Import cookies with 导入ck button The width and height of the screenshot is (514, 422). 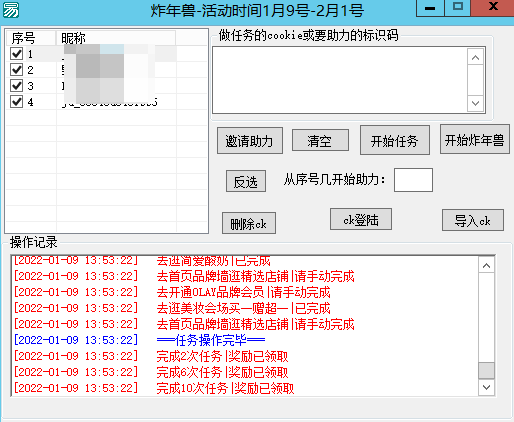pos(473,220)
